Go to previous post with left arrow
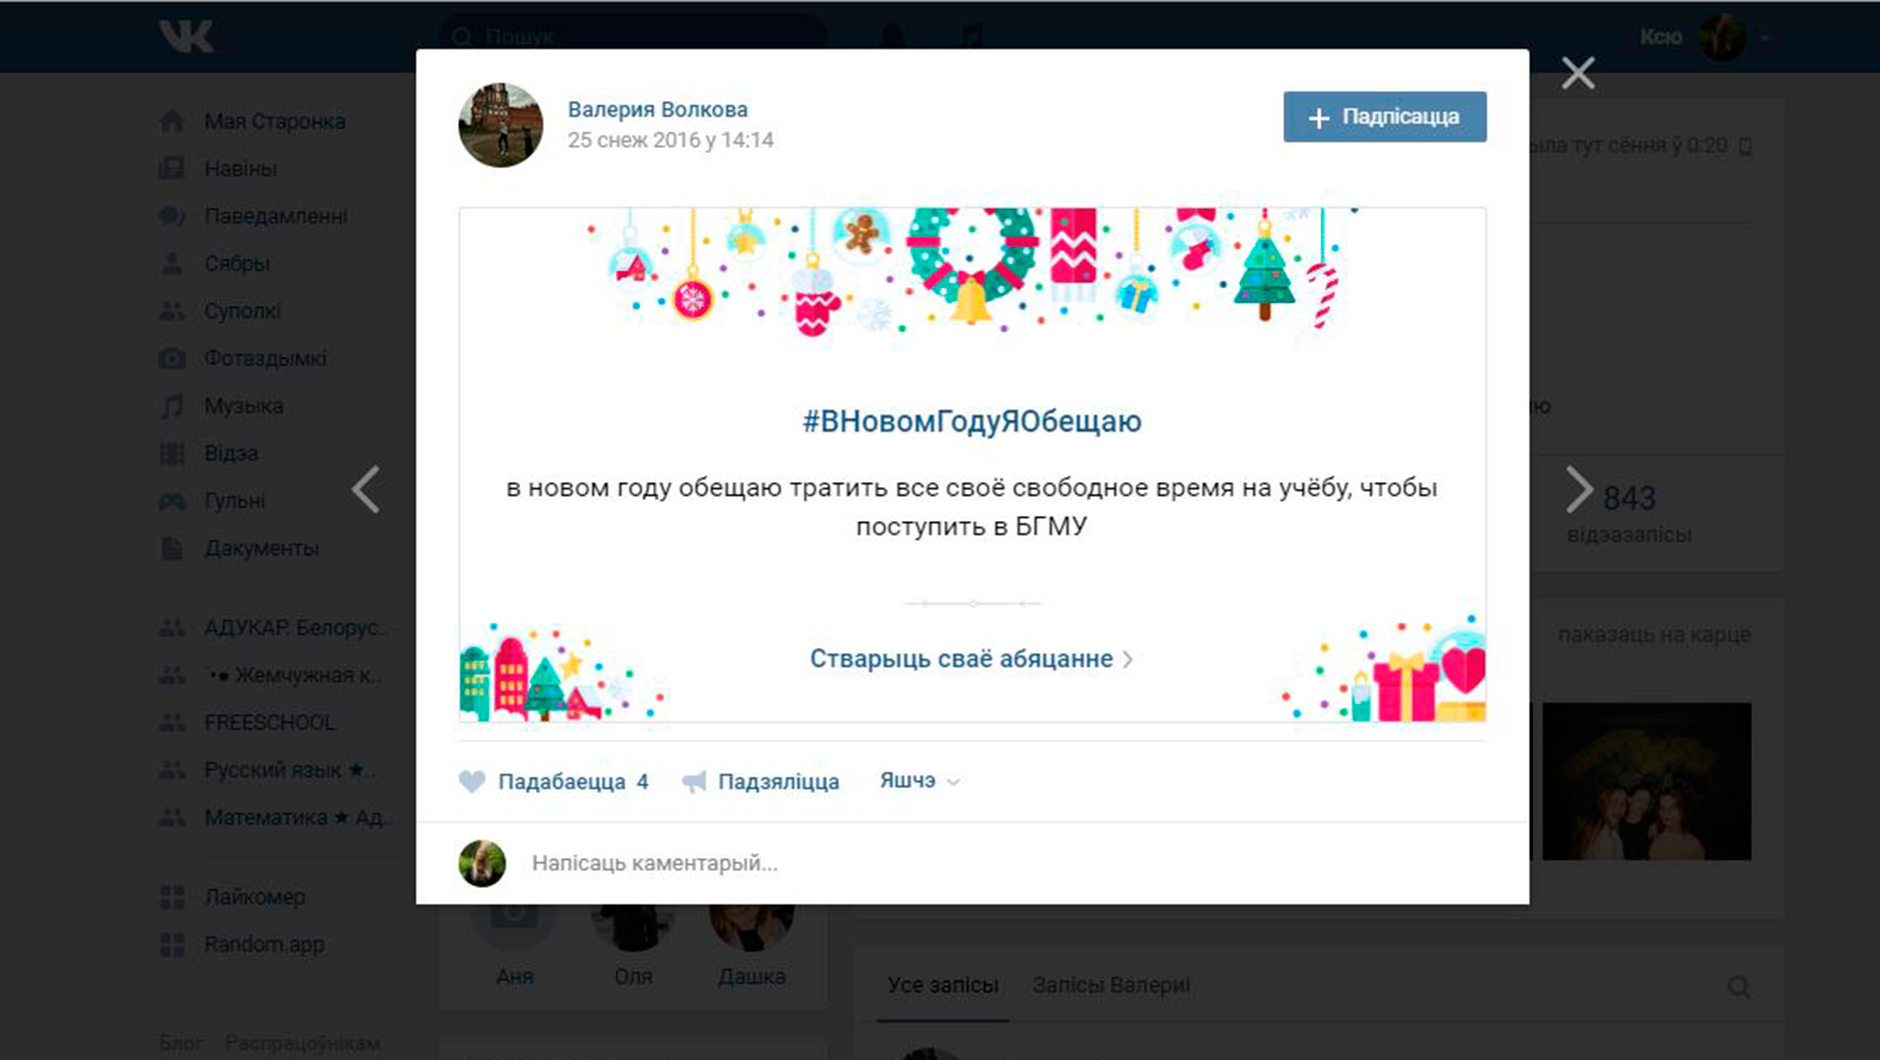 pos(366,490)
